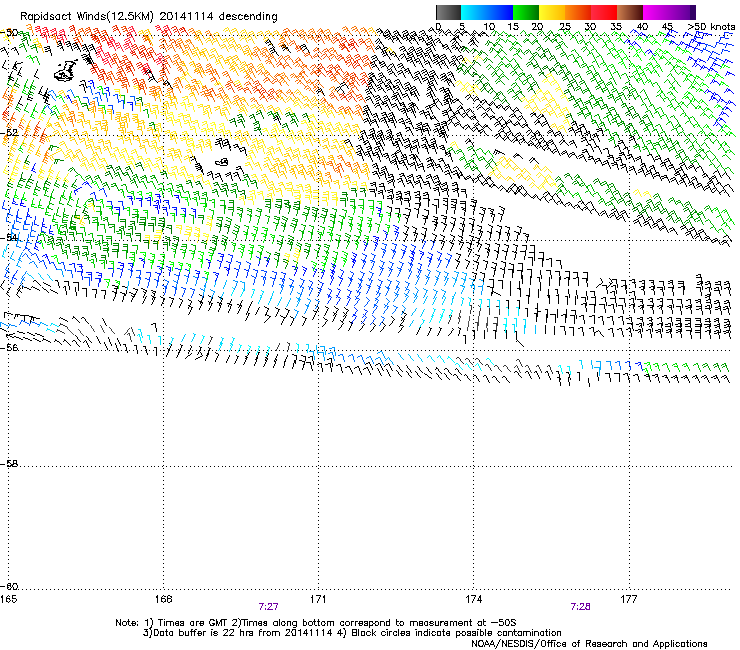Click the latitude label '-60'
The image size is (740, 650).
pyautogui.click(x=9, y=586)
